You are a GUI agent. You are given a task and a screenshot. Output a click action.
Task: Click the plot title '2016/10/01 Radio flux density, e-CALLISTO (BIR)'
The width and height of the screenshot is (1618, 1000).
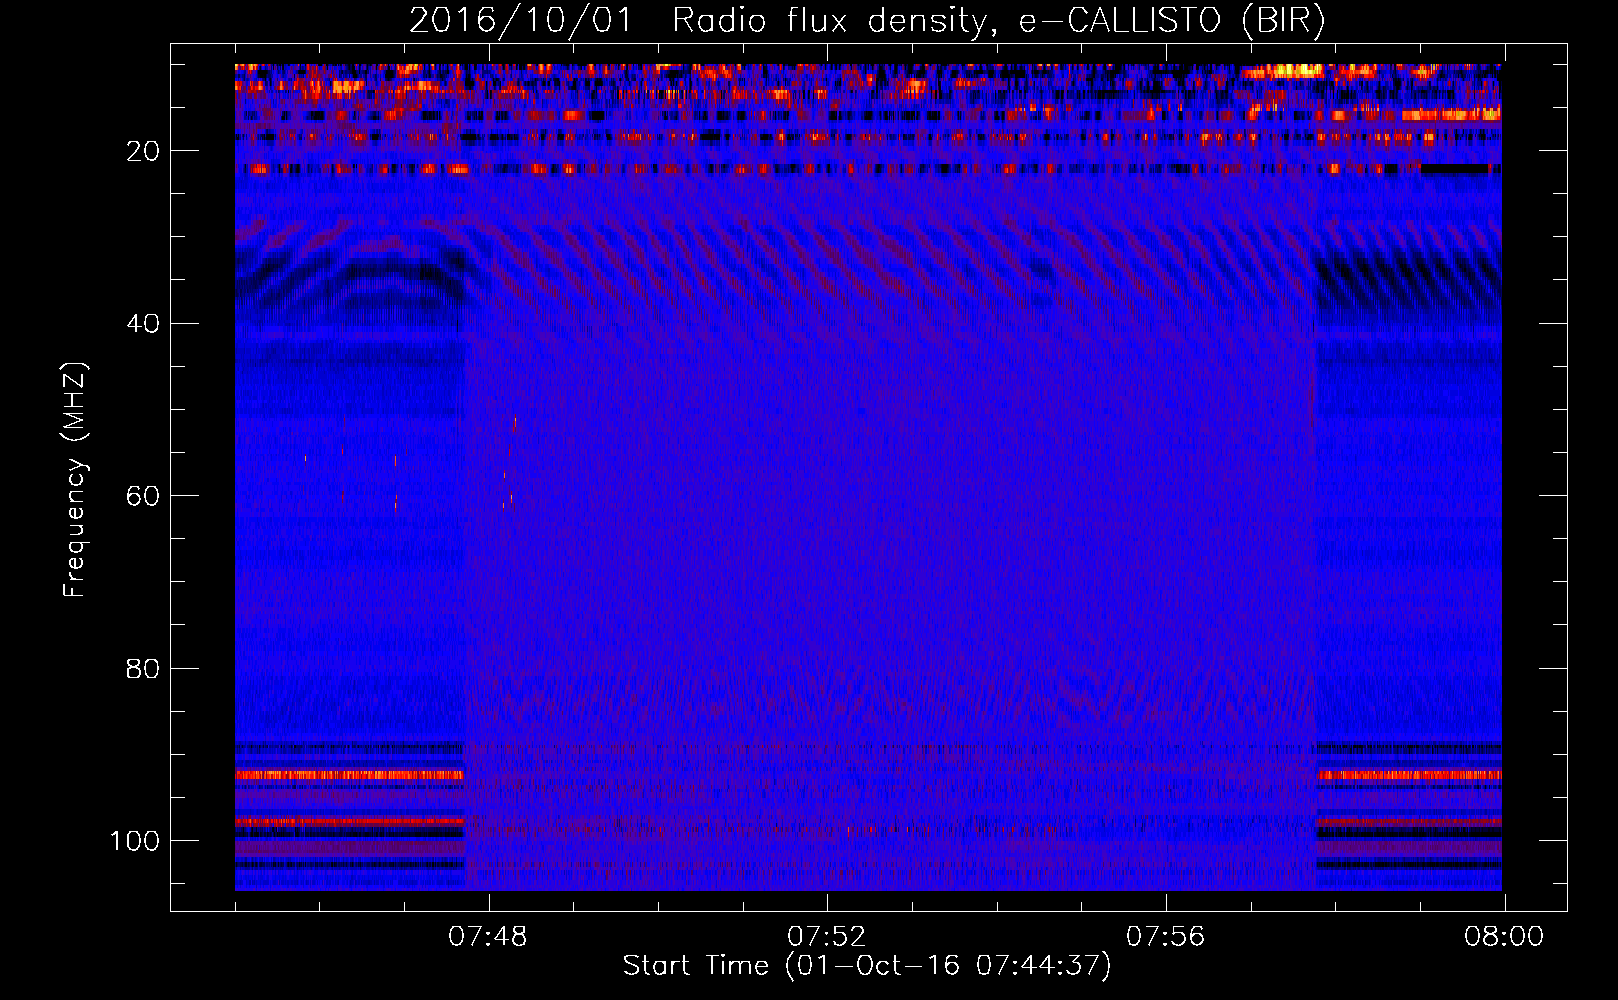point(867,21)
